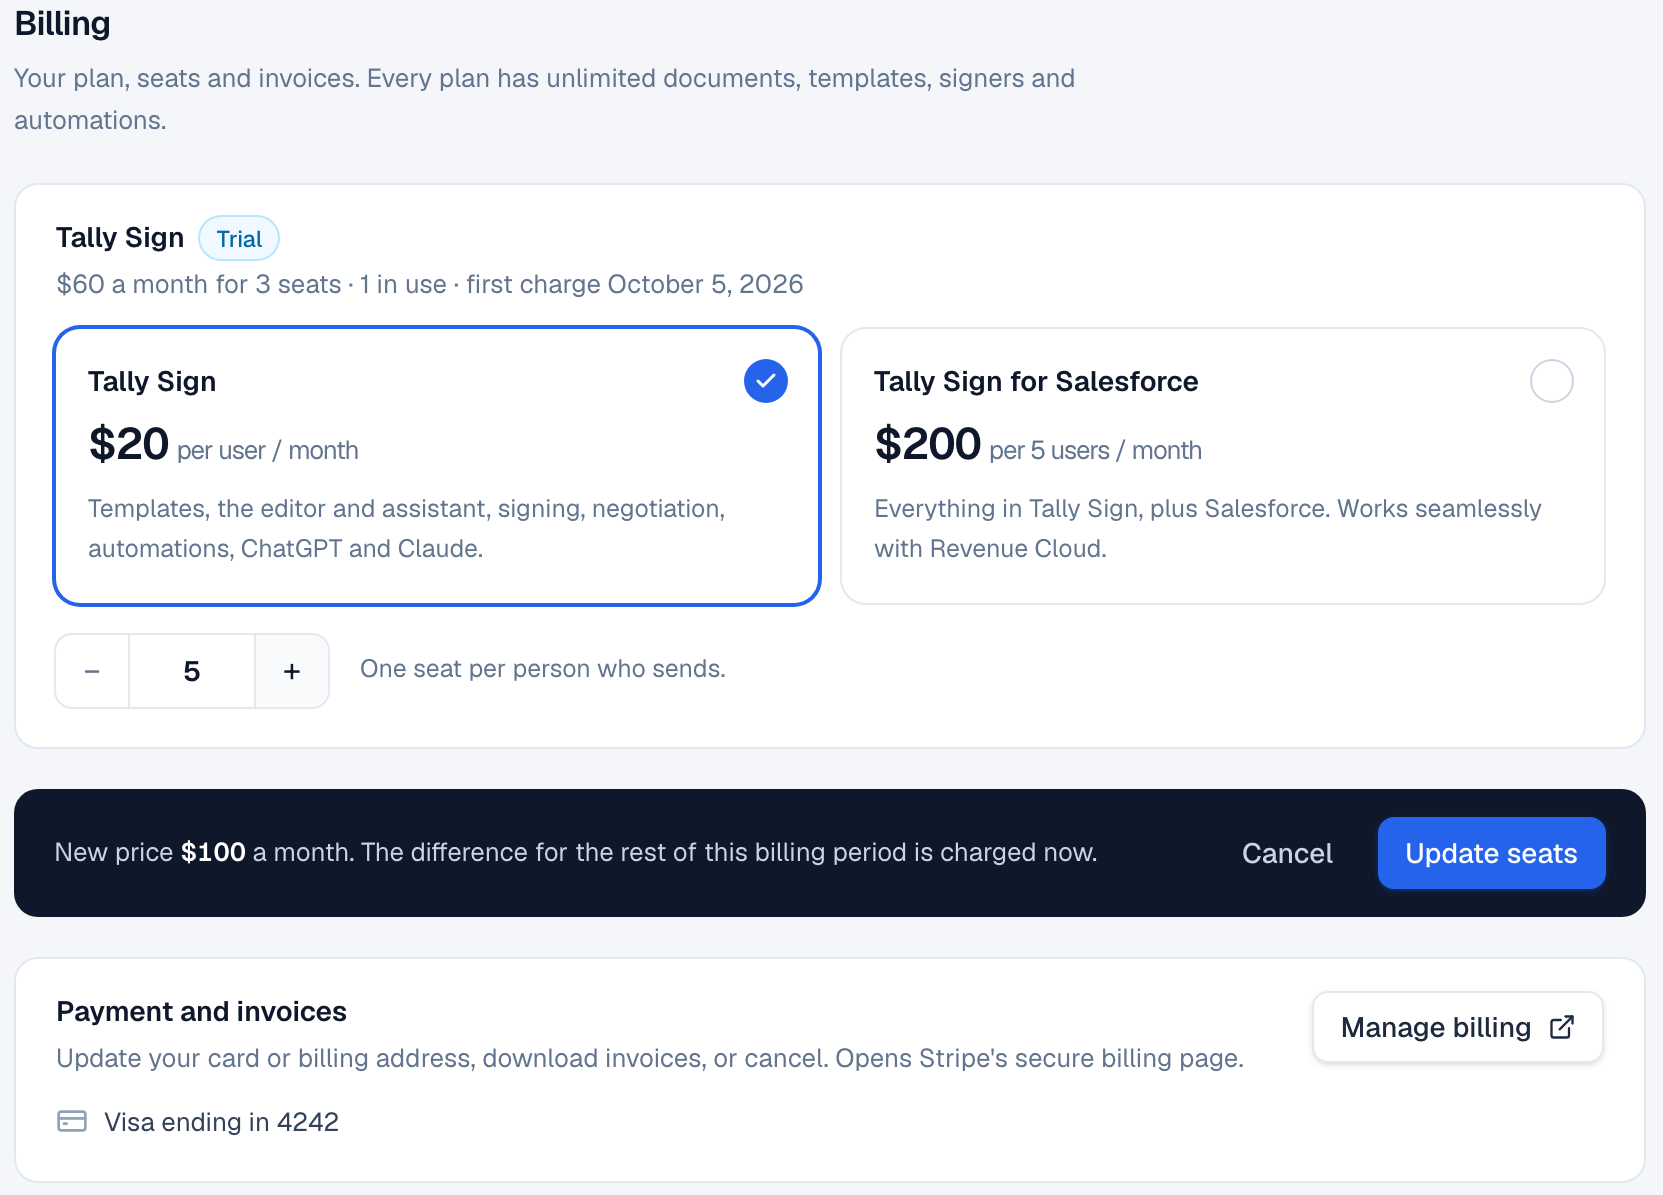Select the Tally Sign plan radio checkmark
The width and height of the screenshot is (1663, 1195).
coord(766,381)
